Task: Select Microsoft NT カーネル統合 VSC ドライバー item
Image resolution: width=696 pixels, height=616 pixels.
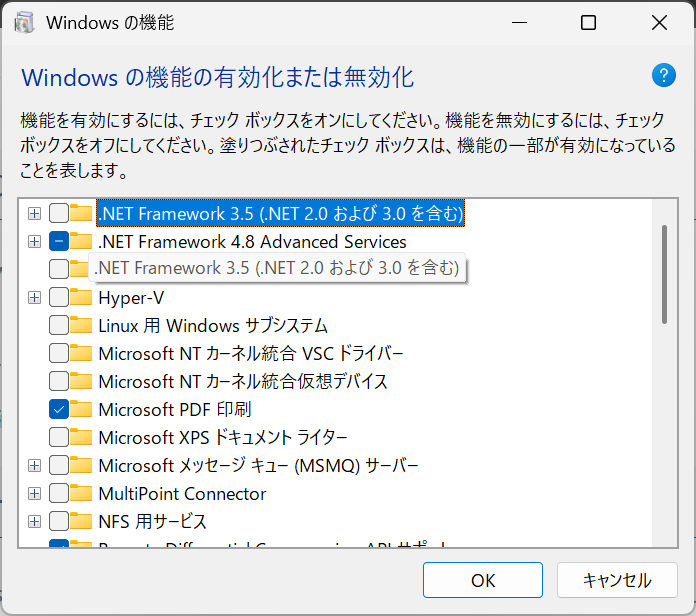Action: tap(250, 354)
